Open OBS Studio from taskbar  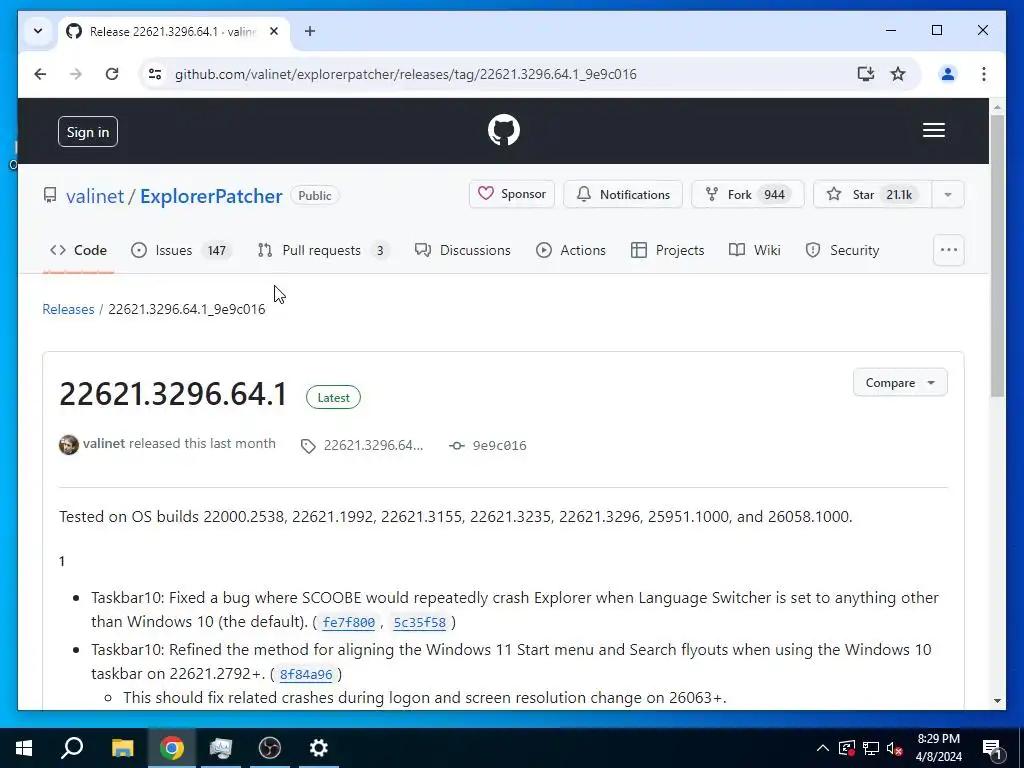click(x=269, y=748)
